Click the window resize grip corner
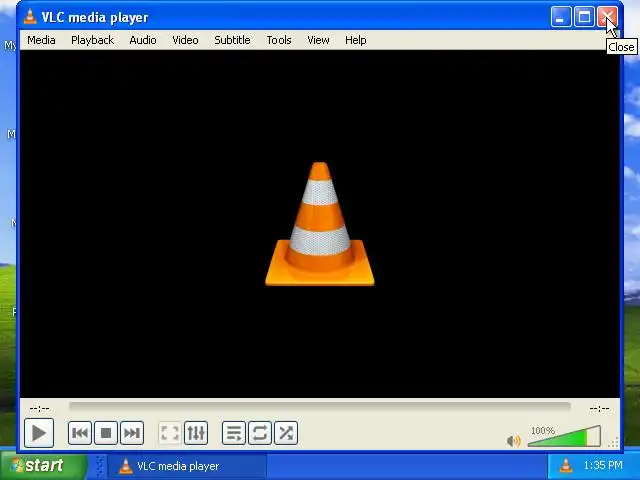The width and height of the screenshot is (640, 480). 613,443
